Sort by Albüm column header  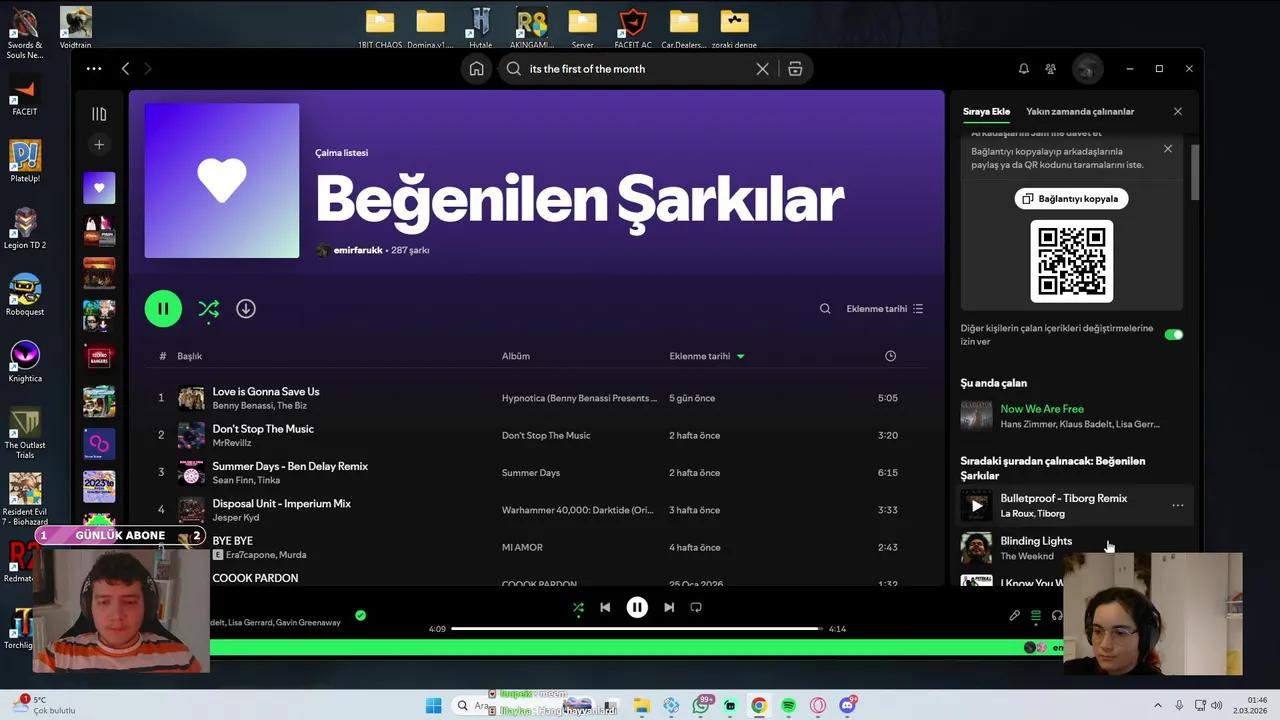(516, 356)
